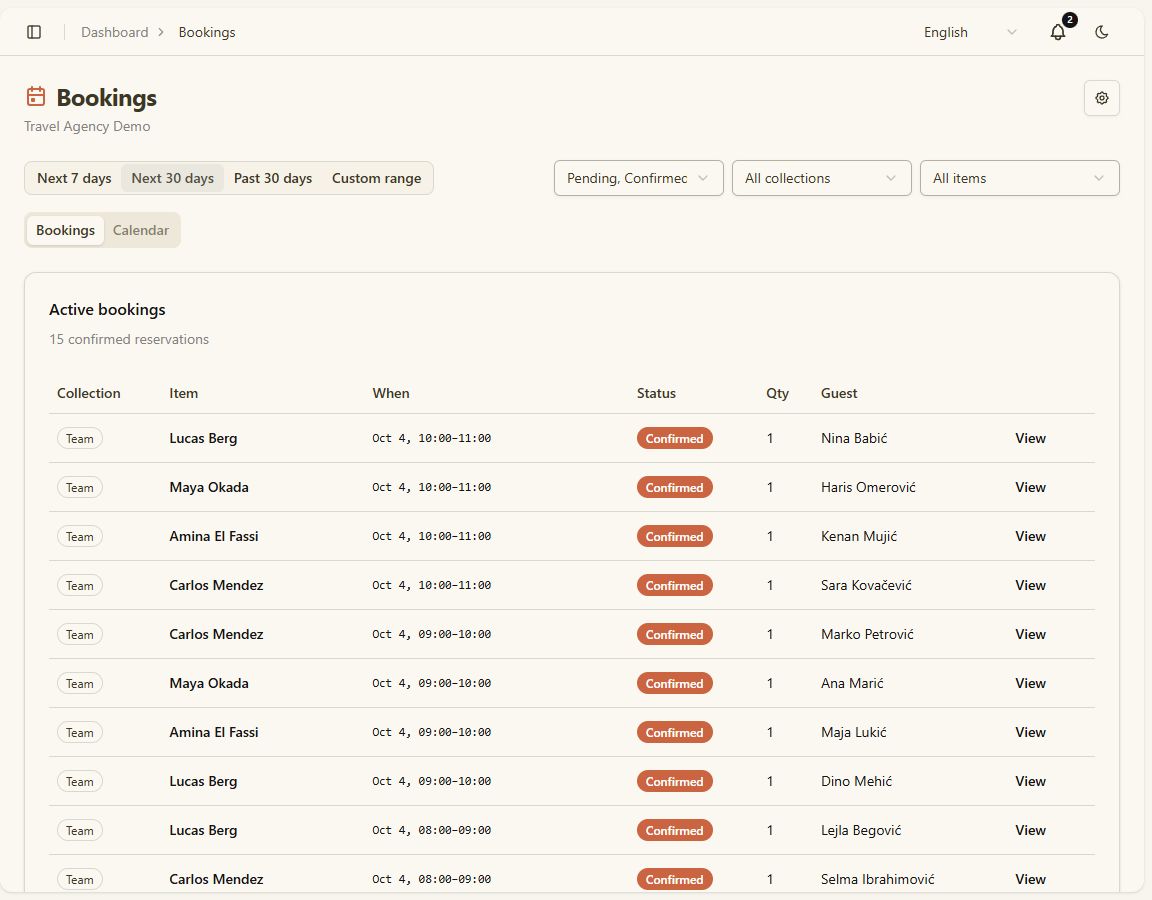Screen dimensions: 1152x900
Task: Expand the All collections filter
Action: pyautogui.click(x=821, y=178)
